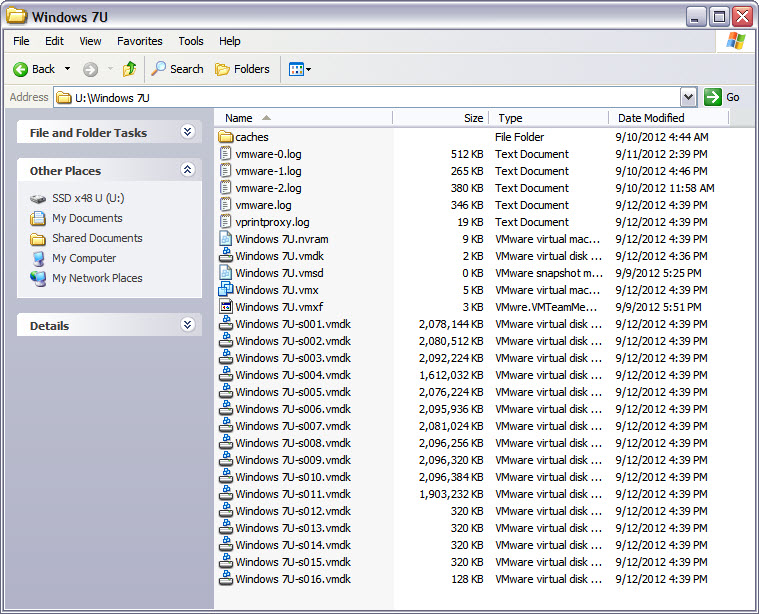Expand the Details panel
The height and width of the screenshot is (614, 759).
click(187, 324)
